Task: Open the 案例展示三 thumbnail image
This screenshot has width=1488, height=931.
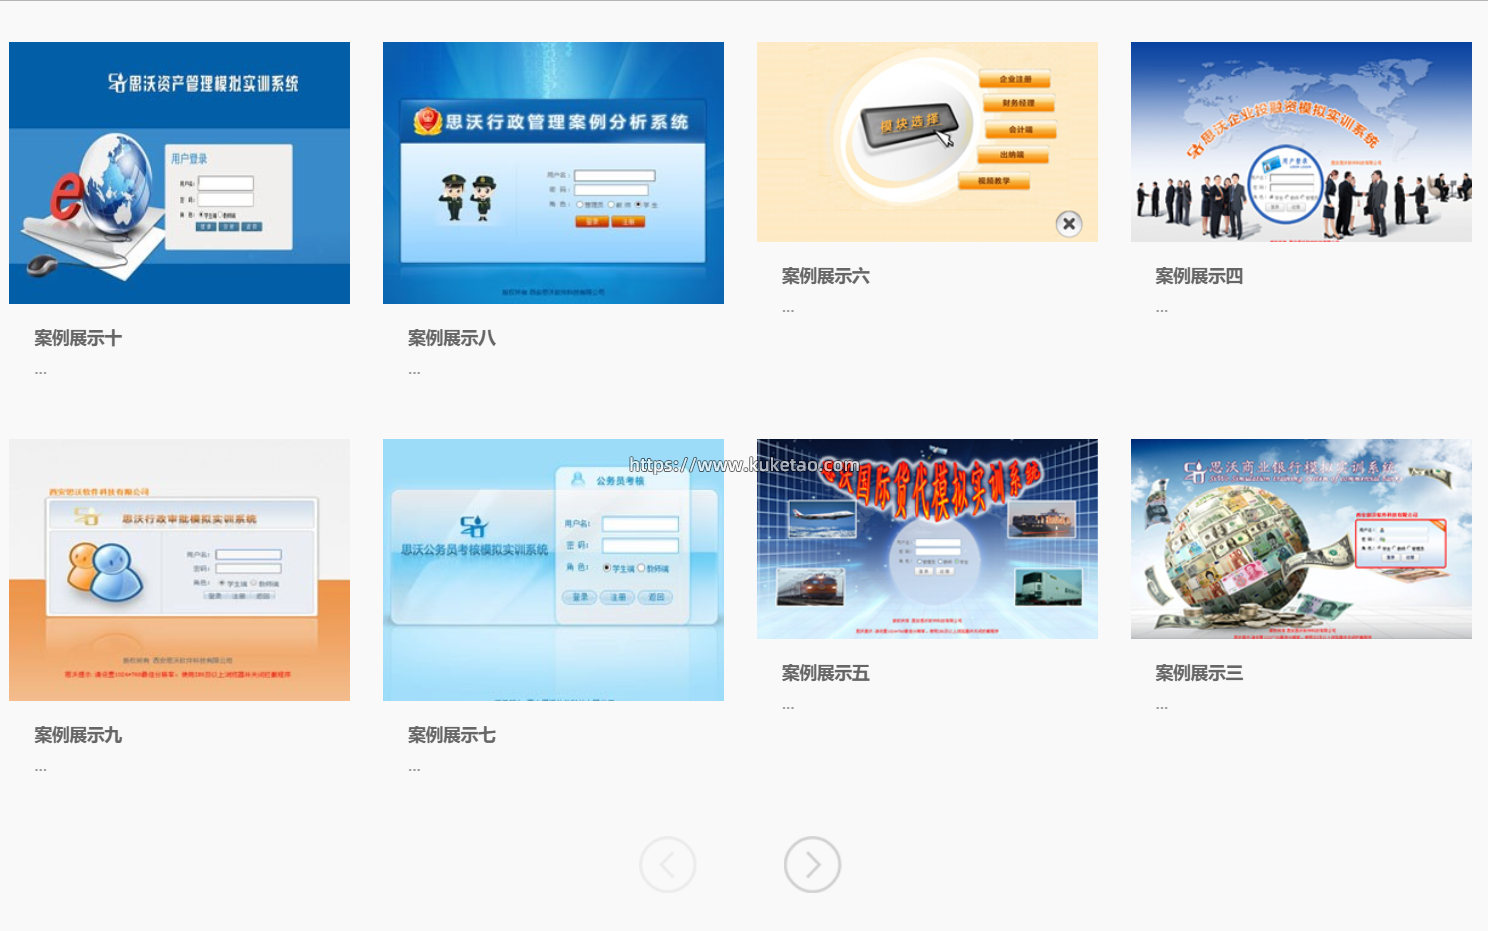Action: click(x=1301, y=539)
